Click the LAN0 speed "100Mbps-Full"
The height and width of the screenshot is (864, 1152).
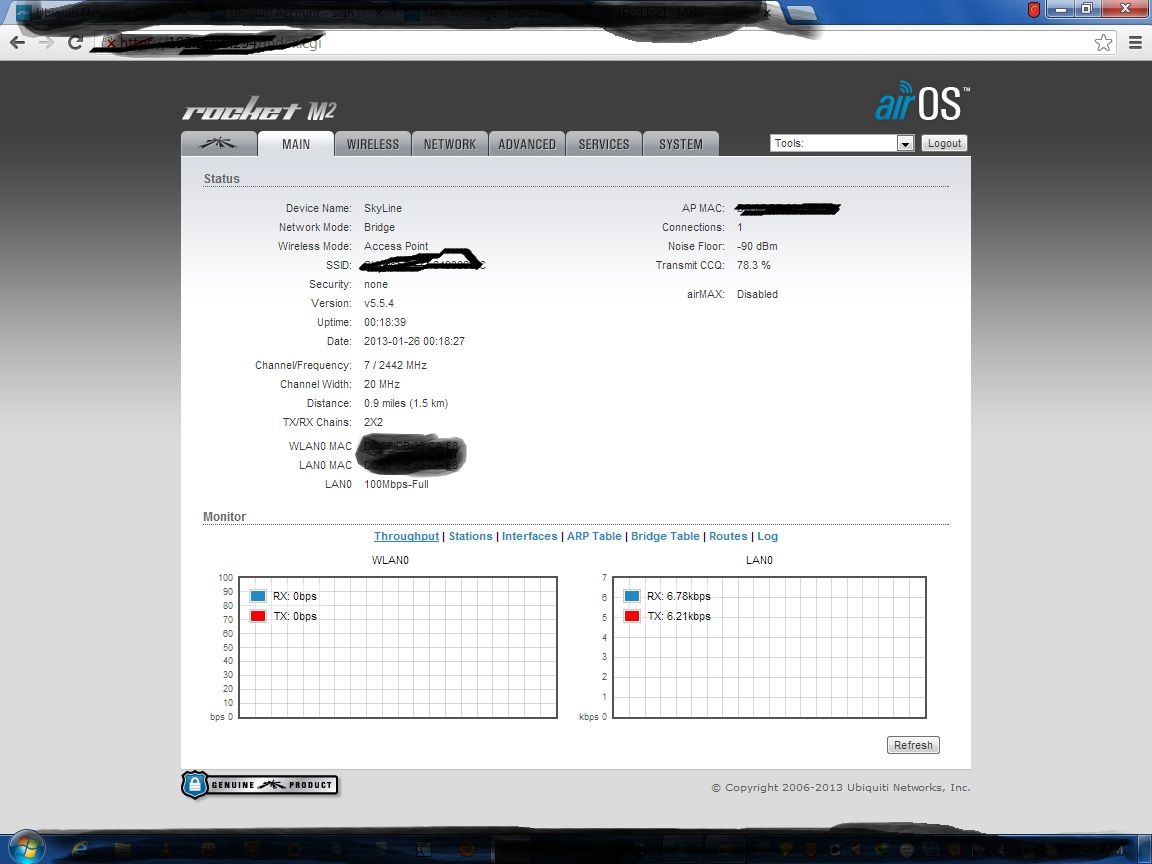[x=397, y=484]
